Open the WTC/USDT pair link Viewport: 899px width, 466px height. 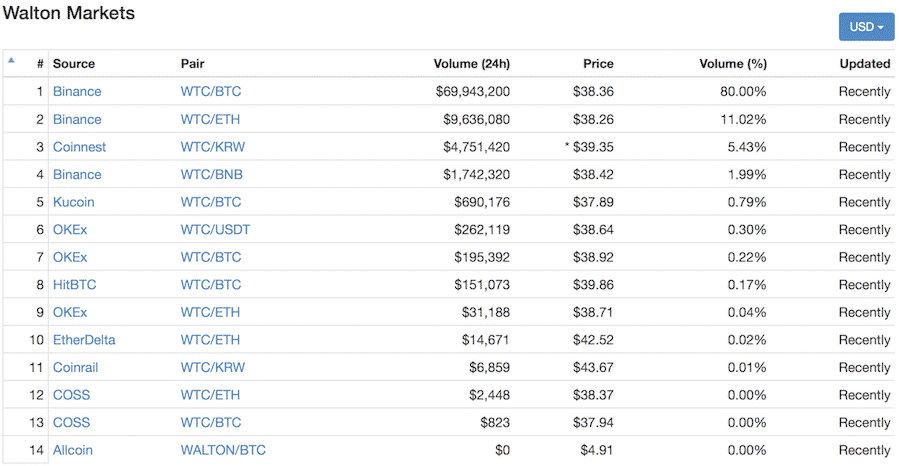pyautogui.click(x=216, y=230)
